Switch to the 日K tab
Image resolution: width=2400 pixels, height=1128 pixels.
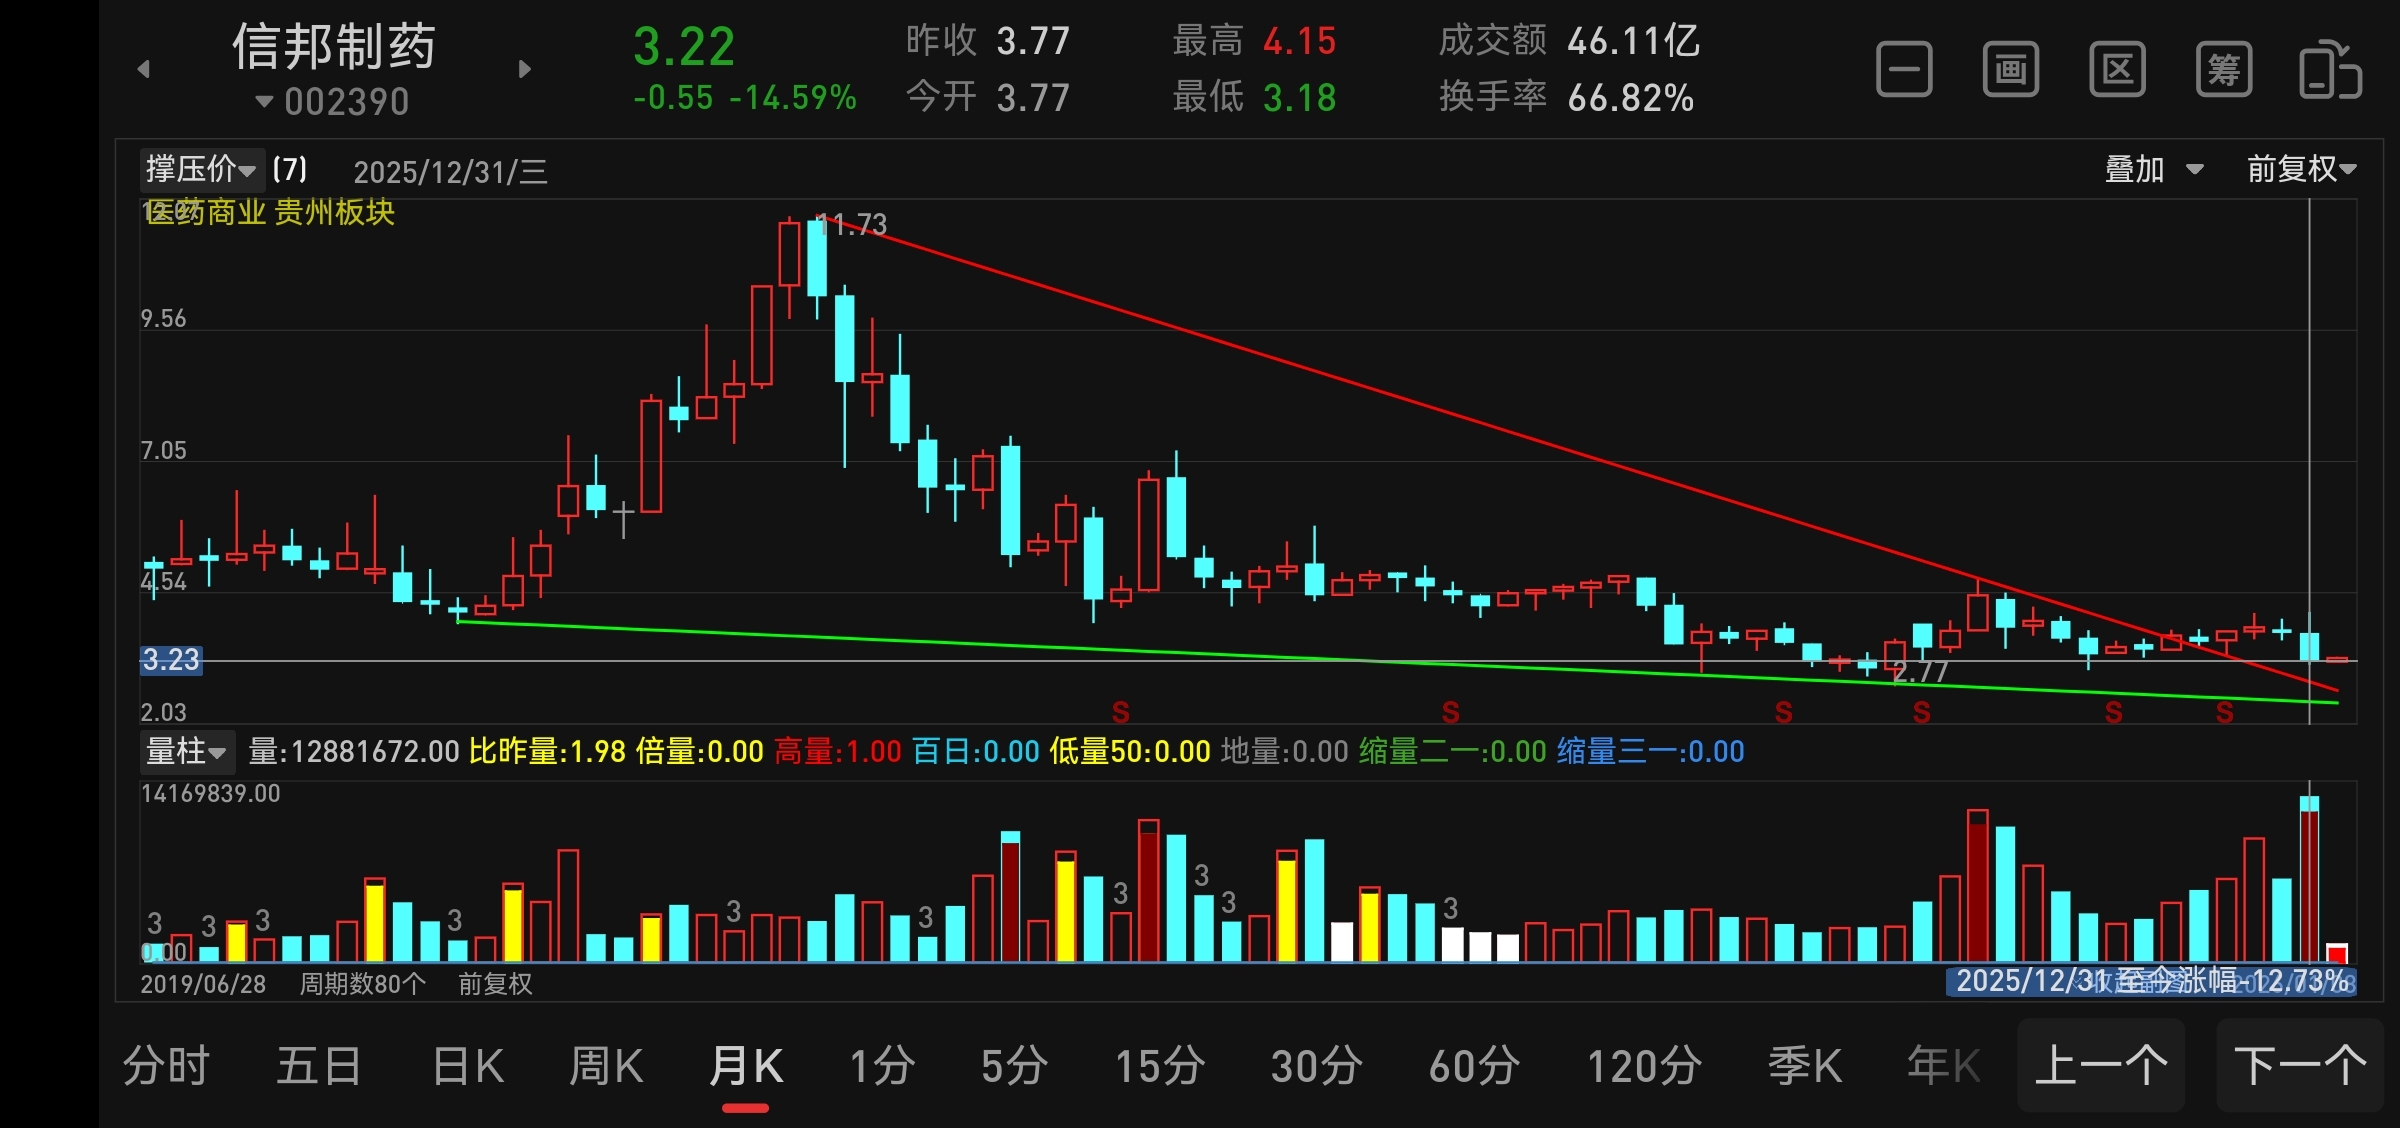click(x=468, y=1066)
